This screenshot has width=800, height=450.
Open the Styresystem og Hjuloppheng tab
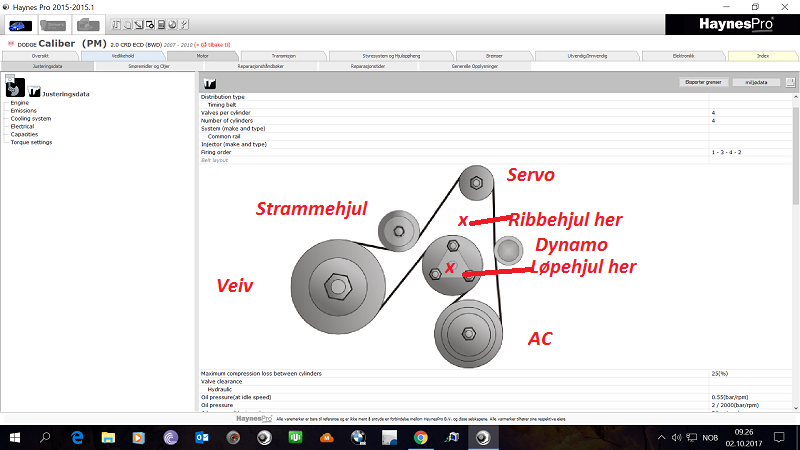click(391, 56)
